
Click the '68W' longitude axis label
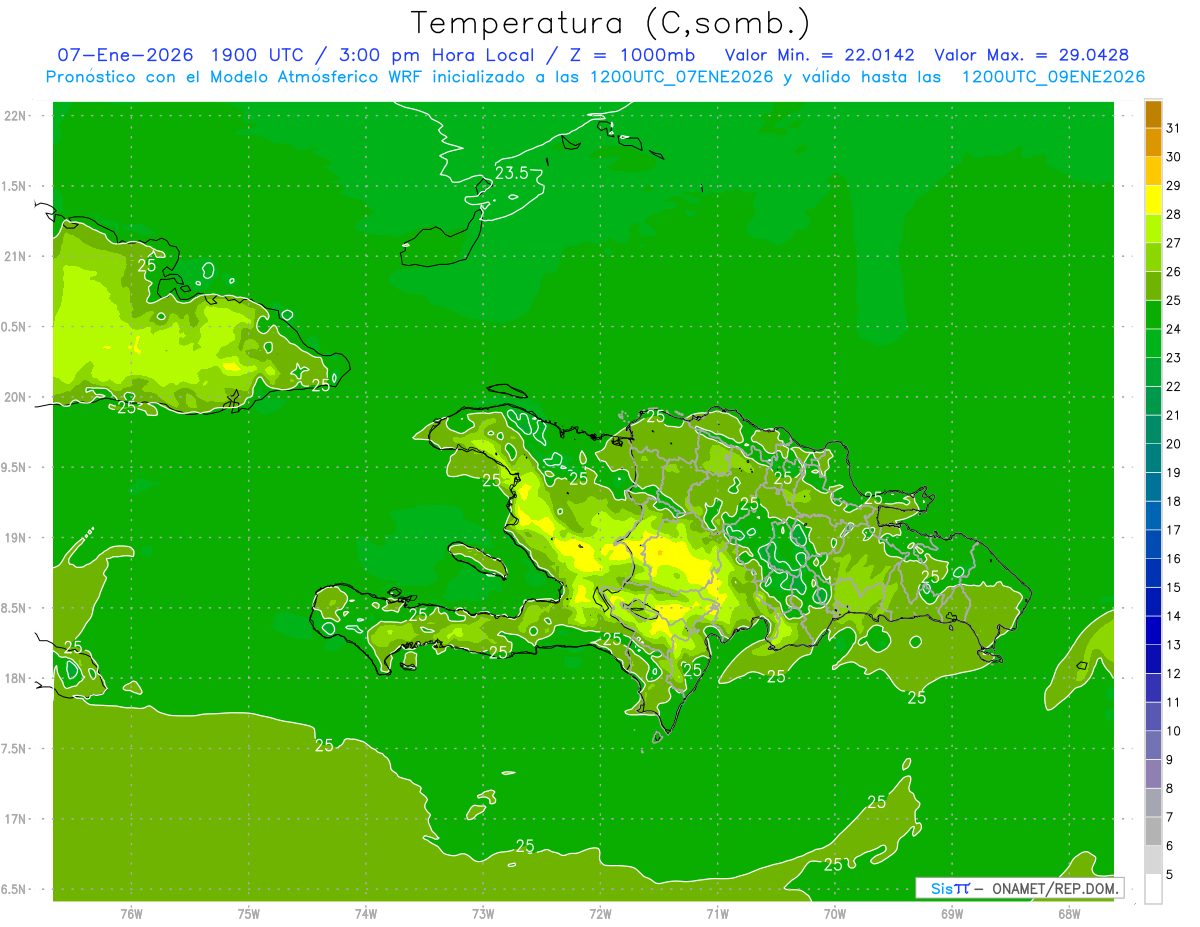click(1068, 913)
